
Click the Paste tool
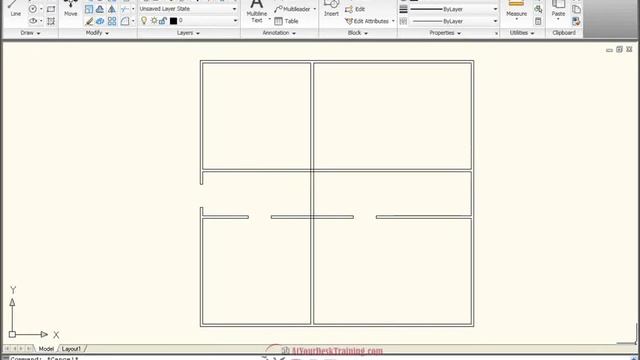click(558, 9)
